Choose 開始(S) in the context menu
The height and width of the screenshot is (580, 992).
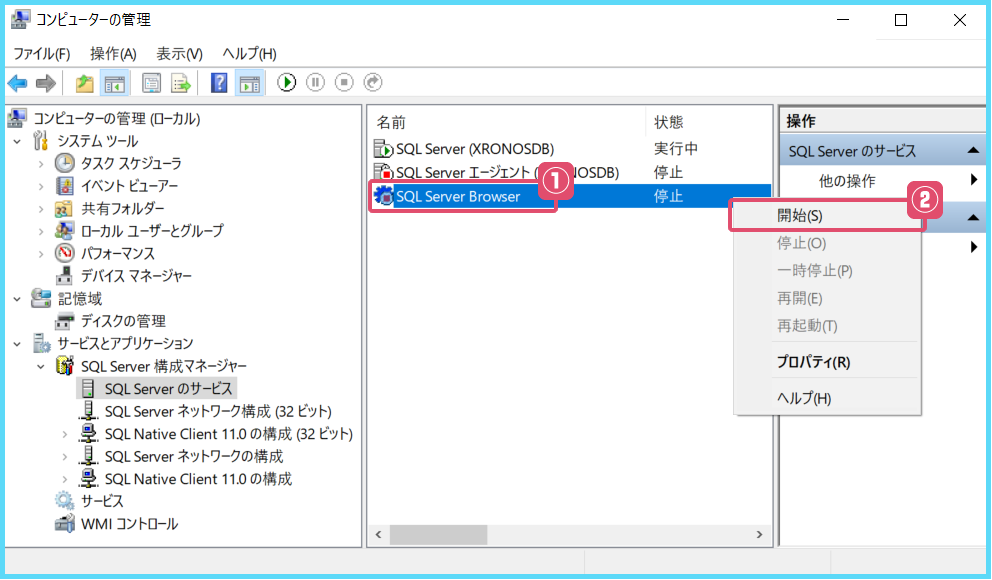[x=800, y=215]
